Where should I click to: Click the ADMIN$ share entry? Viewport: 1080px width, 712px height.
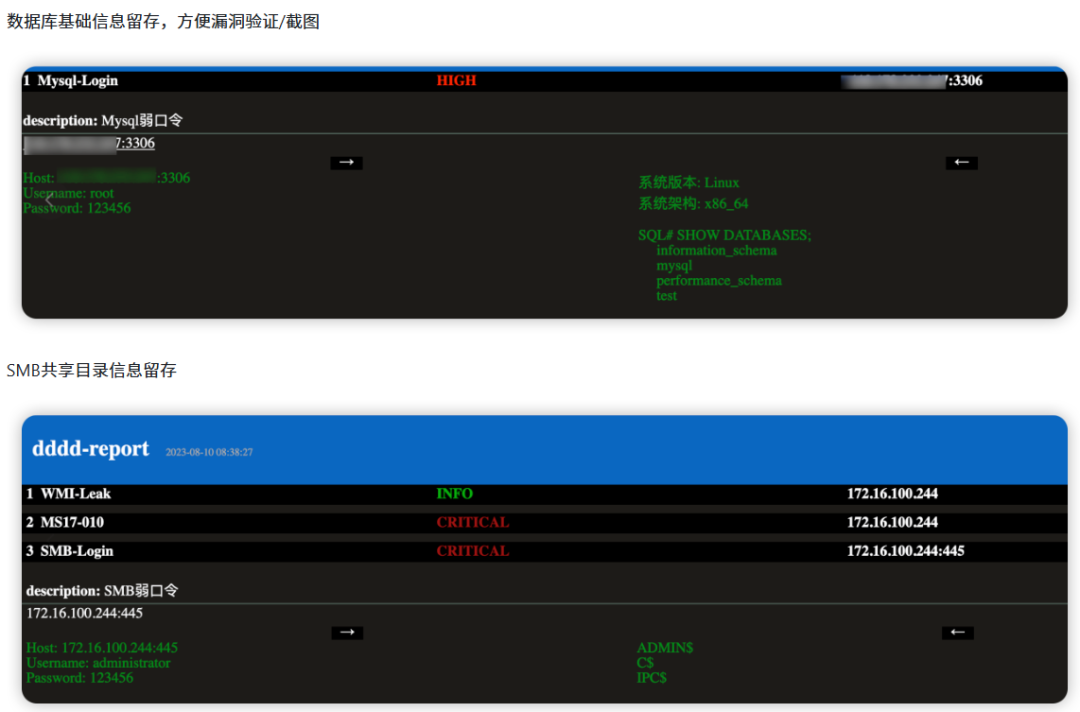coord(665,647)
